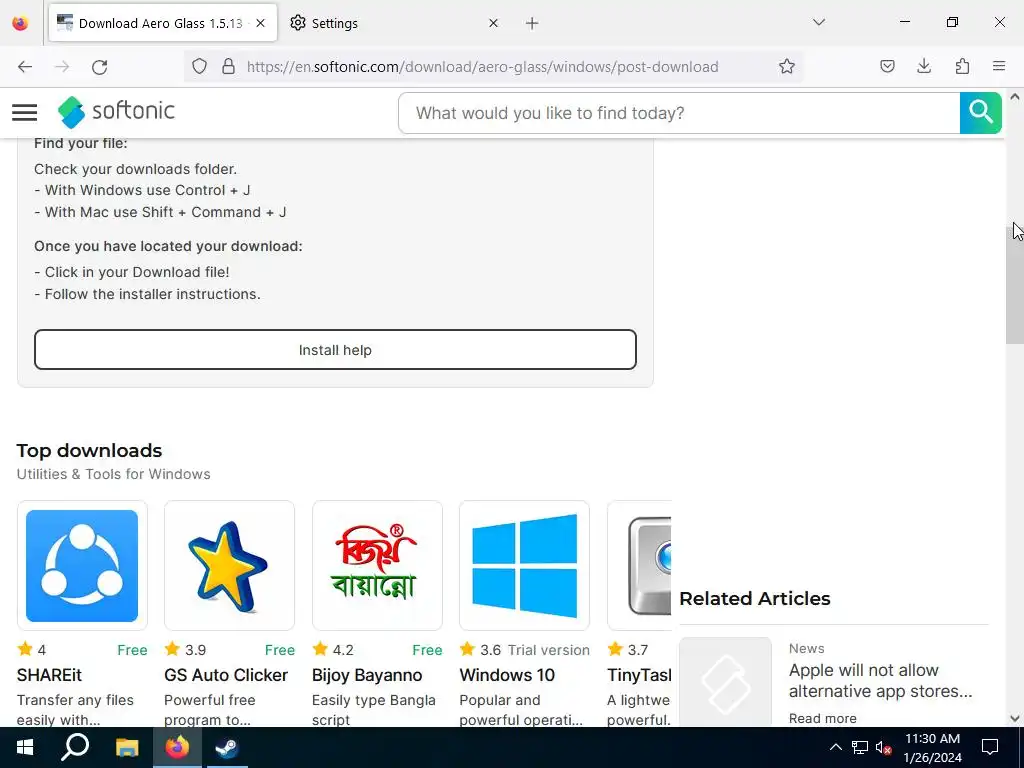Viewport: 1024px width, 768px height.
Task: Click the 4.2 rating for Bijoy Bayanno
Action: pyautogui.click(x=343, y=650)
